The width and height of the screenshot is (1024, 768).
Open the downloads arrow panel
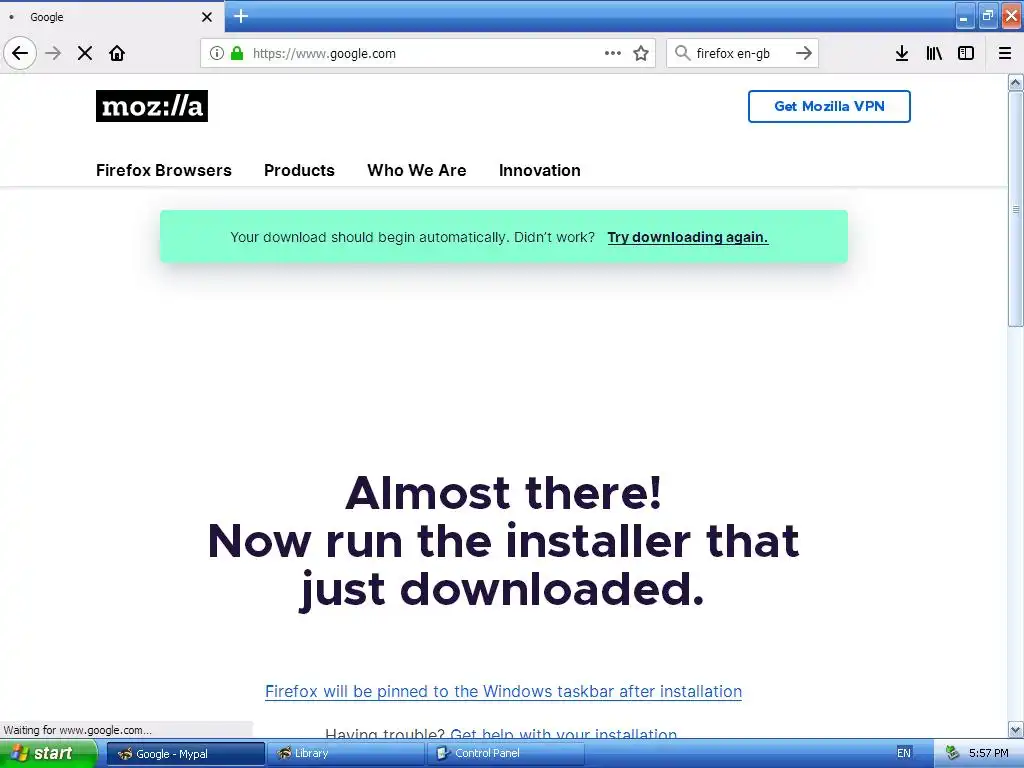pos(902,53)
